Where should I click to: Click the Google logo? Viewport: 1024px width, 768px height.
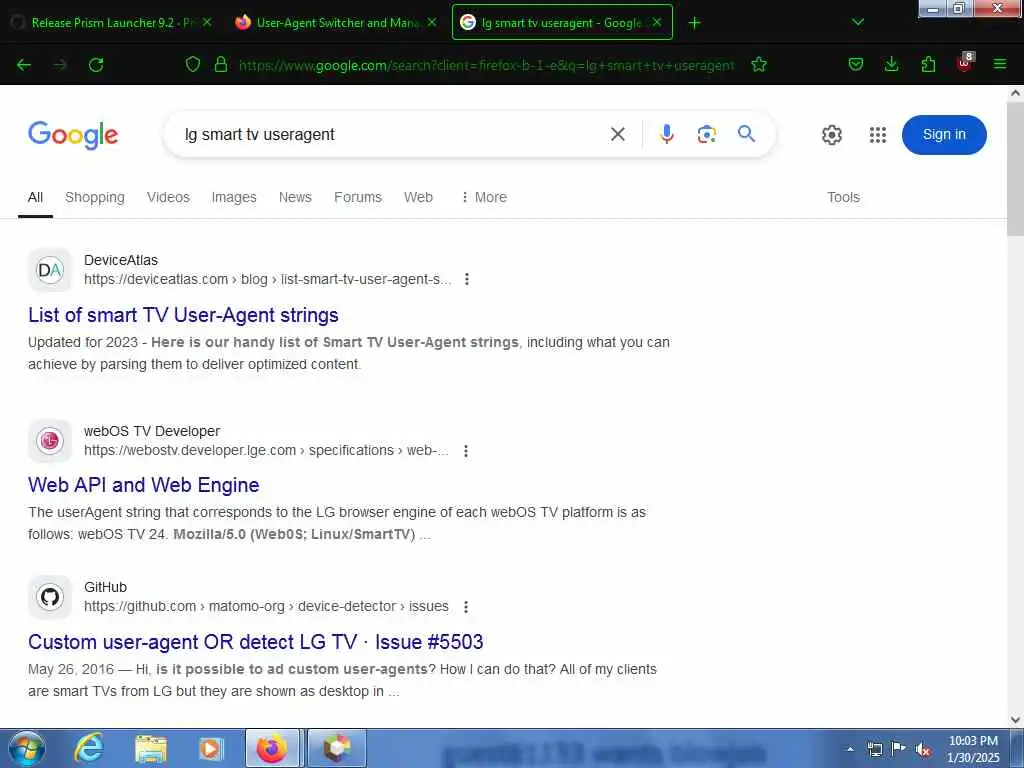pos(73,135)
